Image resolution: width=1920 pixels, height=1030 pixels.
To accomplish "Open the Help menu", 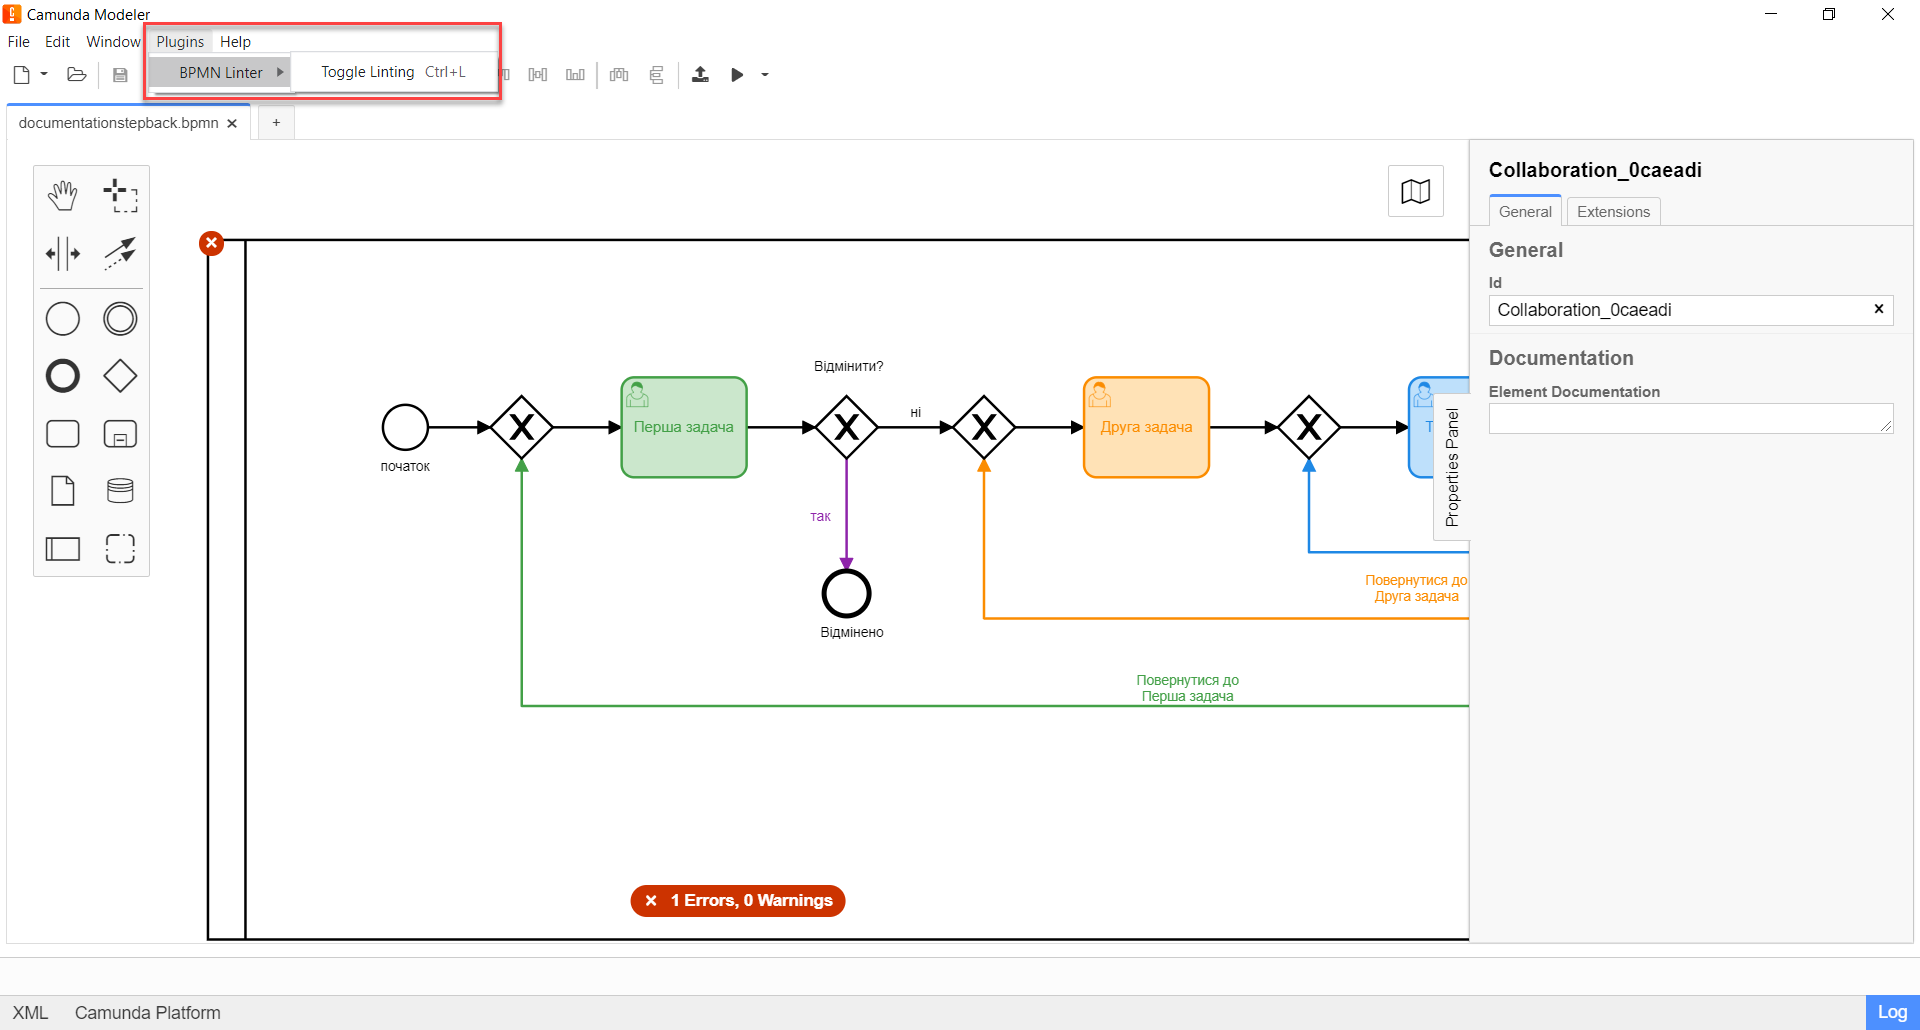I will (235, 42).
